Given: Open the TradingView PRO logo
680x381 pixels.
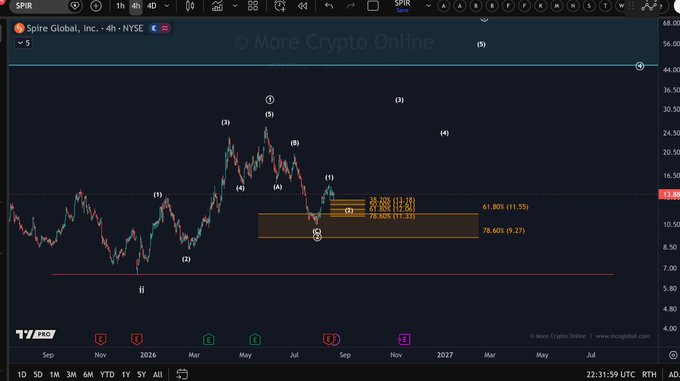Looking at the screenshot, I should point(36,334).
